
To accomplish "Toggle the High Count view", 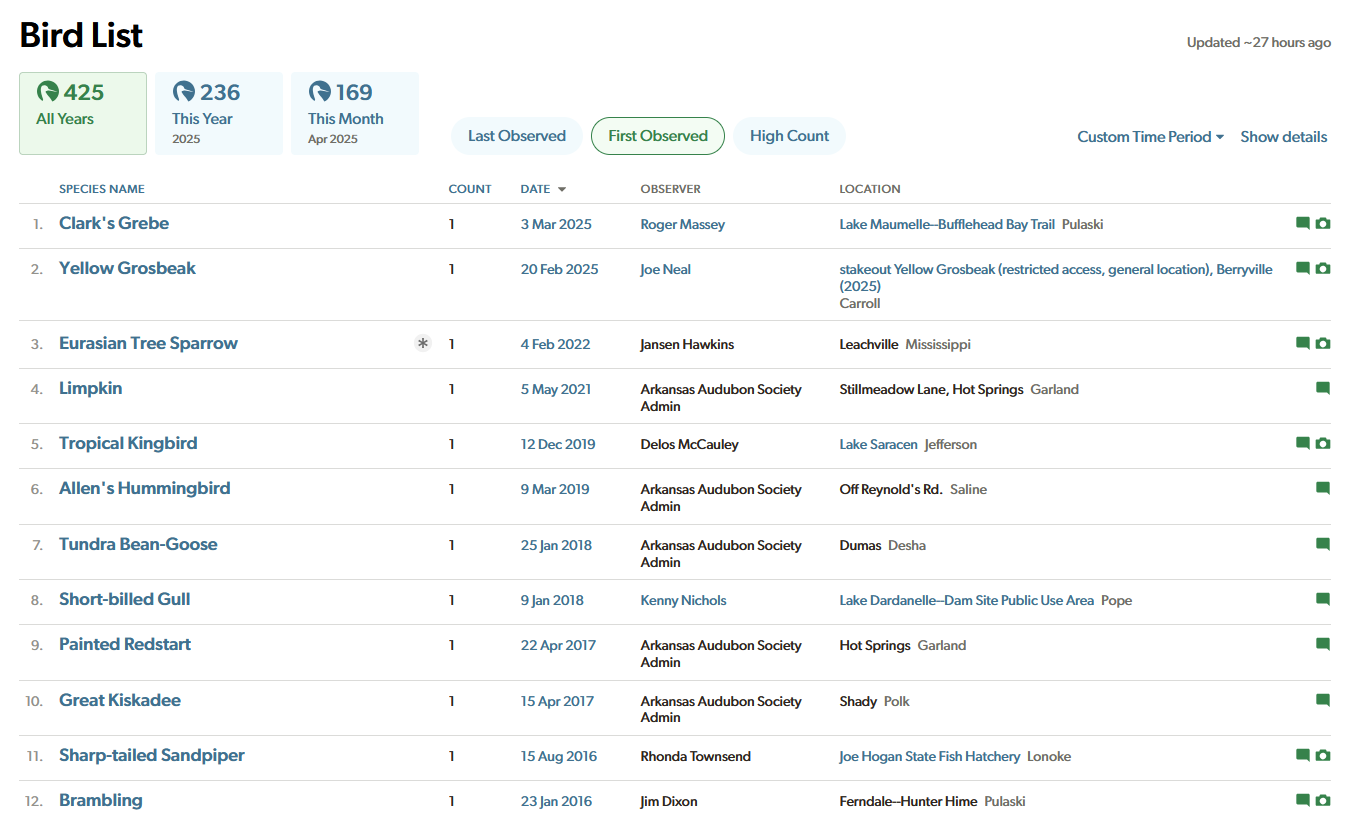I will pyautogui.click(x=789, y=136).
